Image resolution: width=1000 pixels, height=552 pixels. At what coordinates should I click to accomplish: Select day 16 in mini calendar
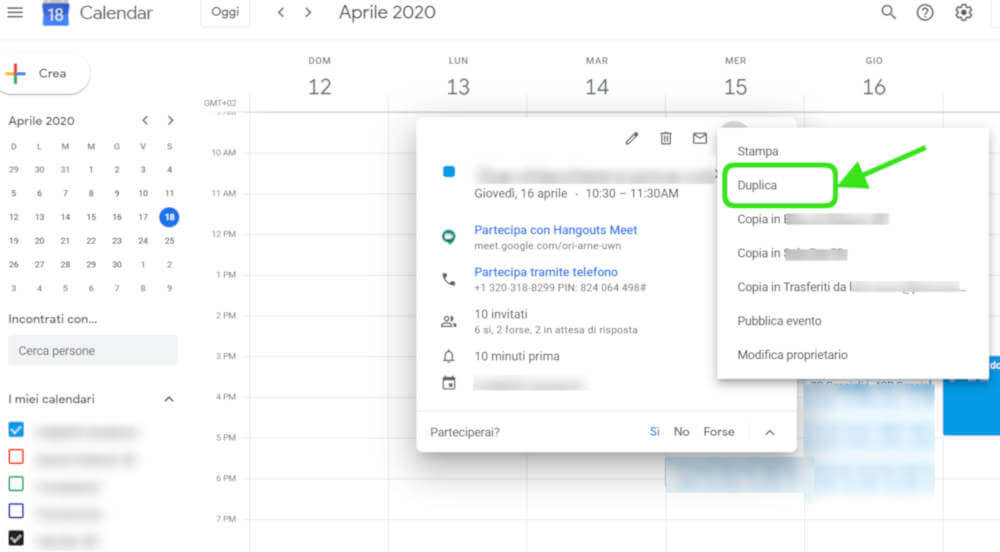tap(117, 217)
